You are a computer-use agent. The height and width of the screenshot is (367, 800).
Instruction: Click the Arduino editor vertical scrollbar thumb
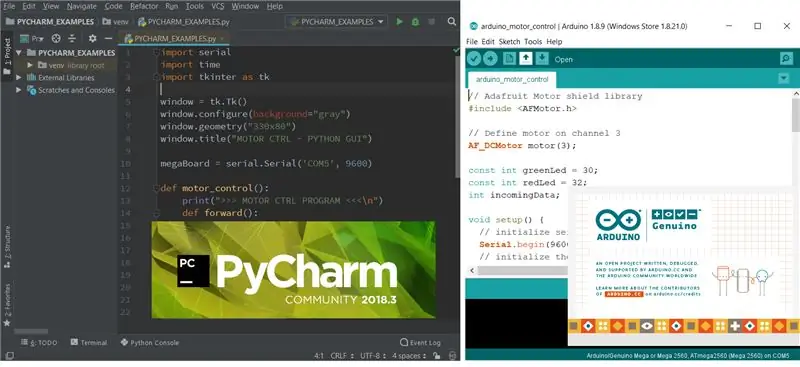[x=795, y=114]
